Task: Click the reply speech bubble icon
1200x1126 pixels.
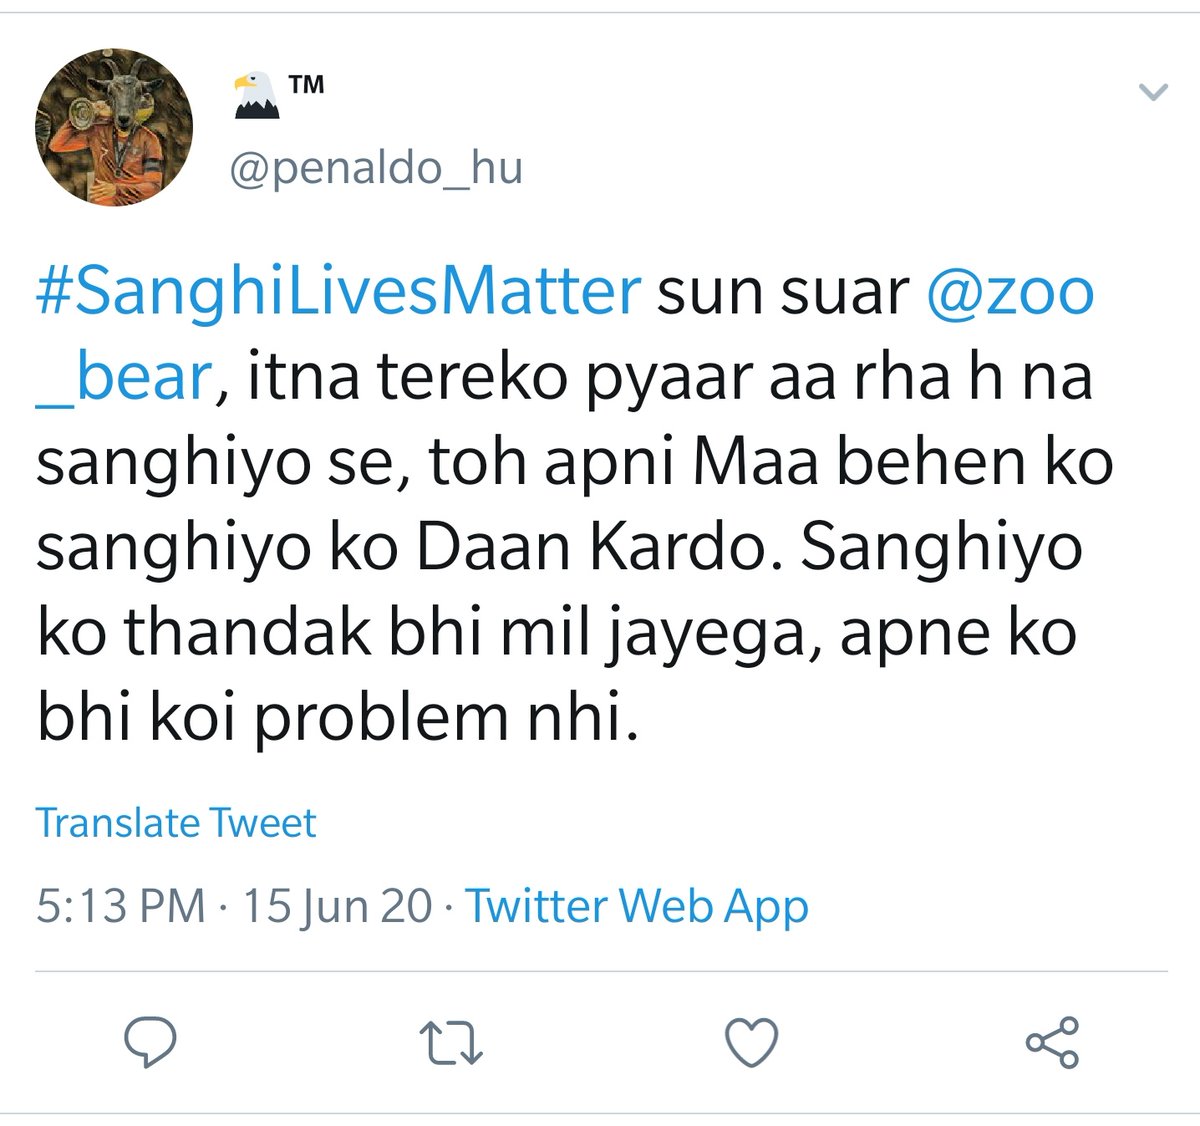Action: pos(150,1043)
